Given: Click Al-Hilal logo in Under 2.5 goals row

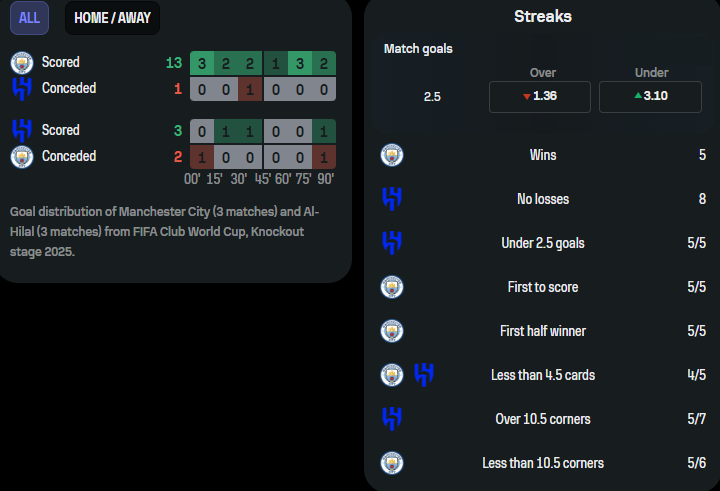Looking at the screenshot, I should (392, 243).
